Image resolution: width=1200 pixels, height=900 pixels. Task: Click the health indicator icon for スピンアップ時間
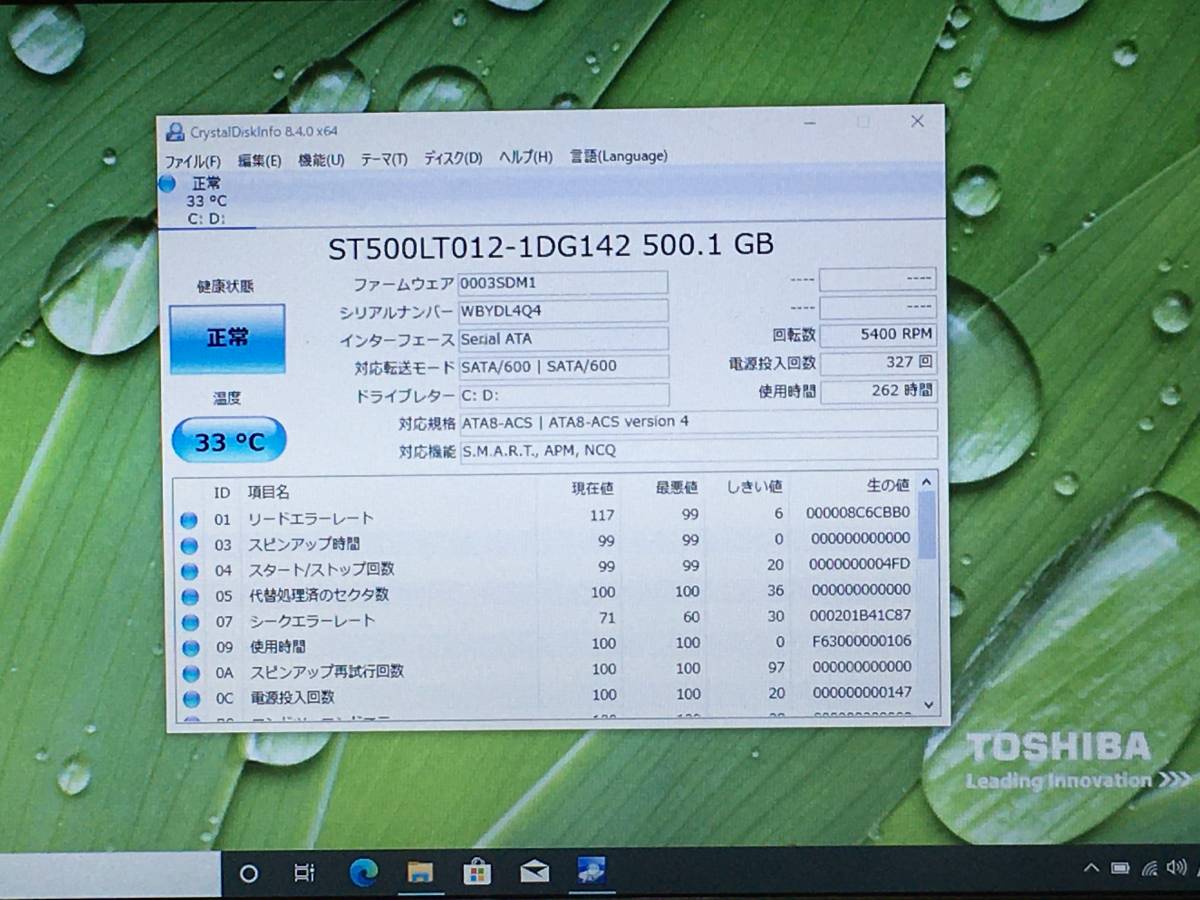[190, 544]
